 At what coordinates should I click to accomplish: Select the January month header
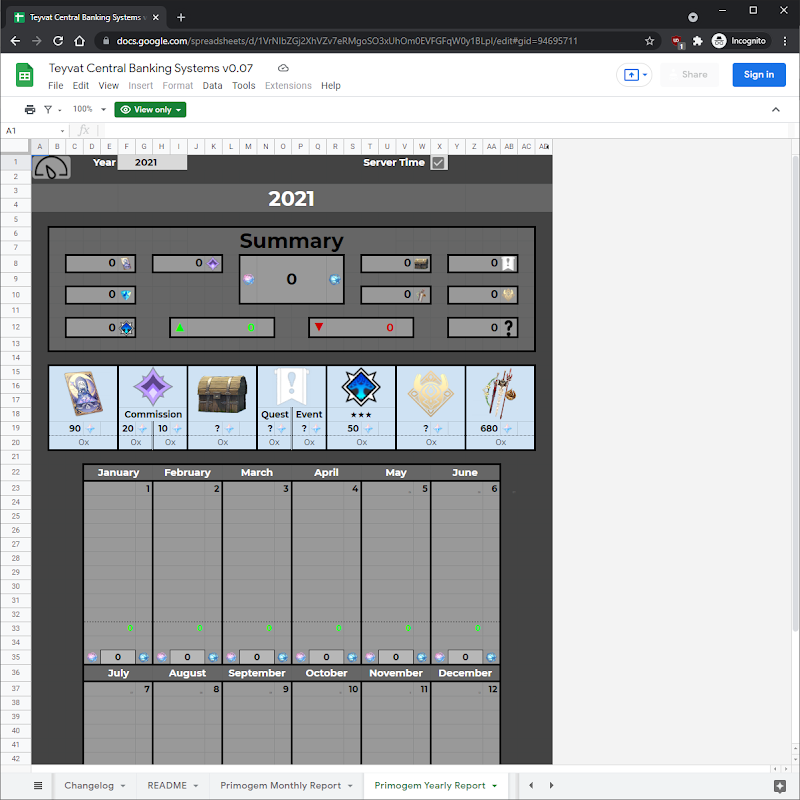[x=118, y=472]
